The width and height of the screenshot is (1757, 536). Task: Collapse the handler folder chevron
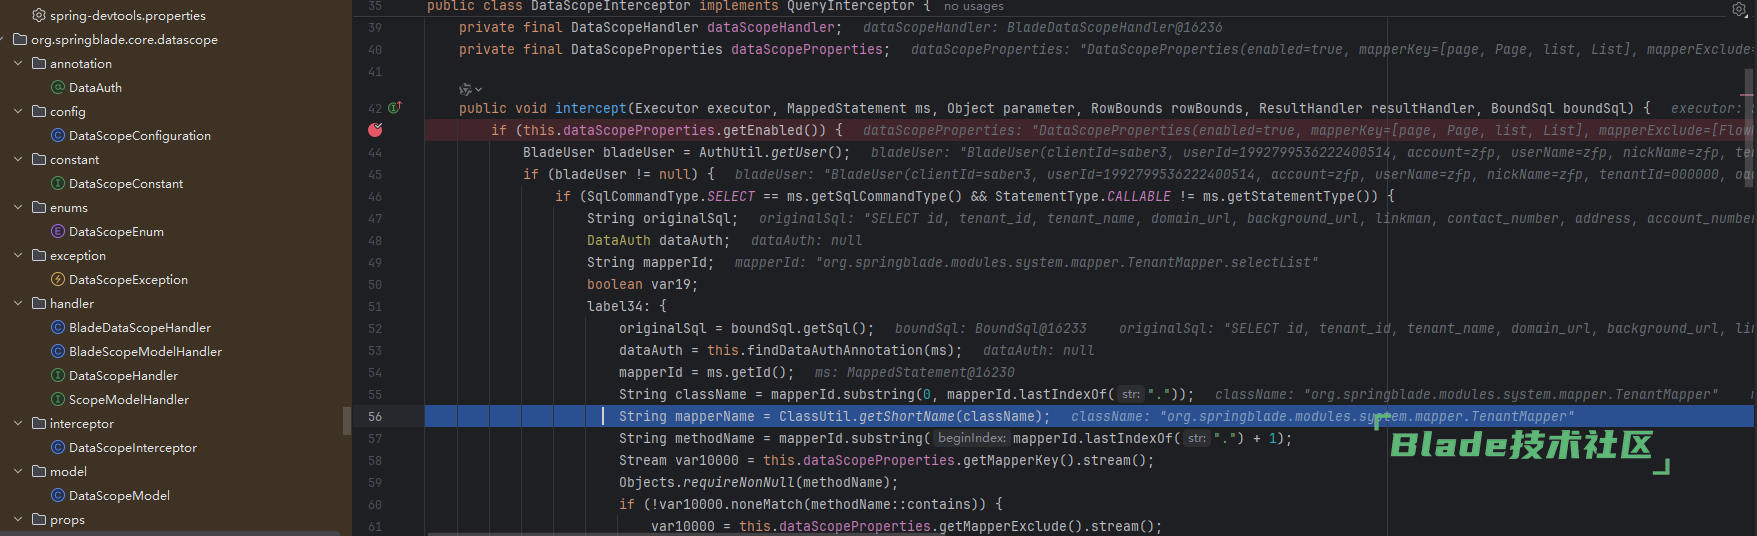click(18, 303)
